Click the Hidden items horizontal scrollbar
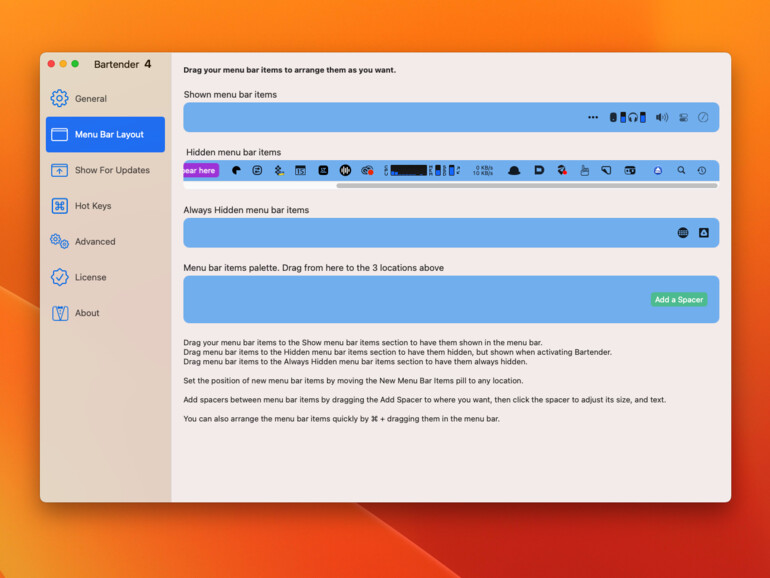This screenshot has width=770, height=578. (526, 185)
